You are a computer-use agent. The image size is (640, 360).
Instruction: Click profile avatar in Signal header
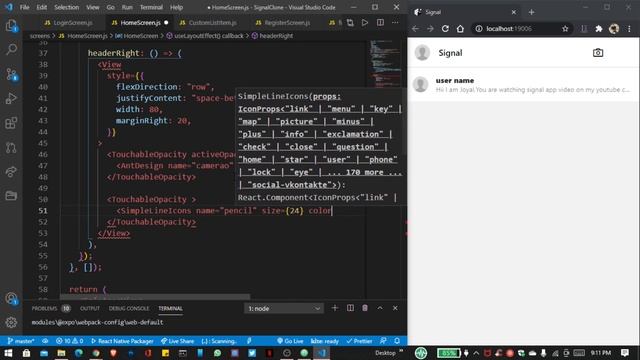point(422,53)
